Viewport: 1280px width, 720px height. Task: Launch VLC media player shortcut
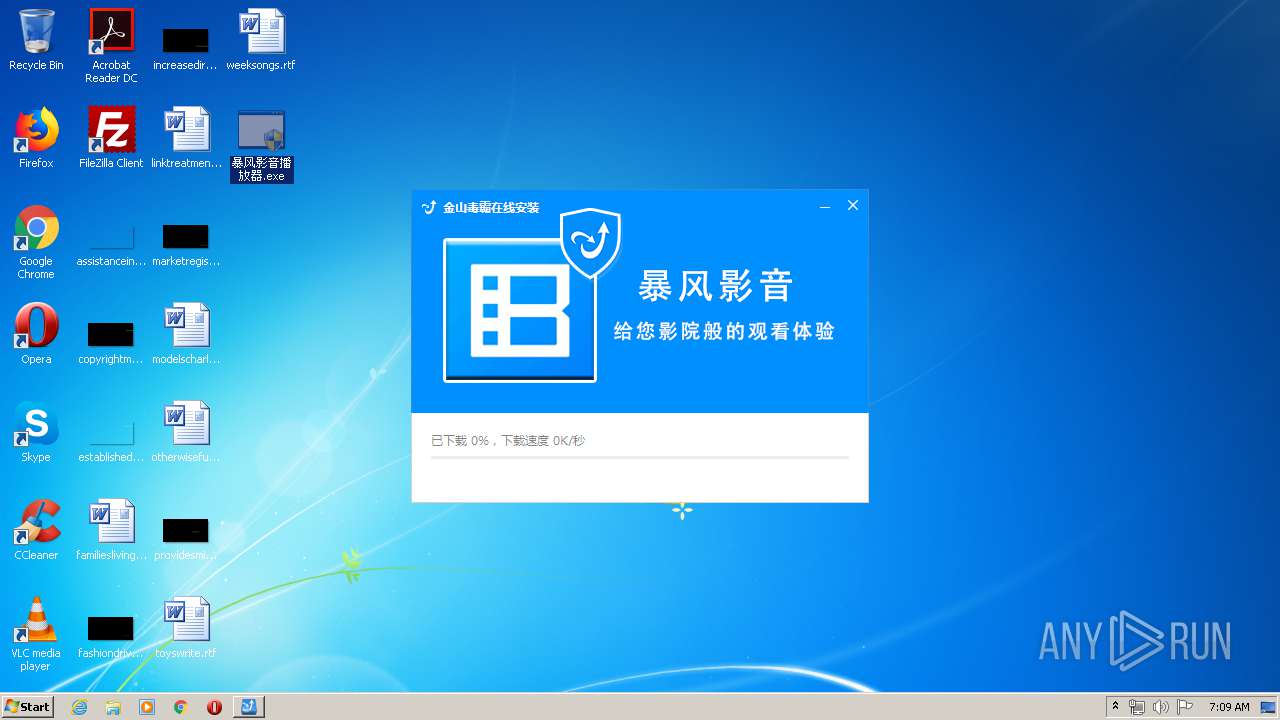click(x=36, y=634)
